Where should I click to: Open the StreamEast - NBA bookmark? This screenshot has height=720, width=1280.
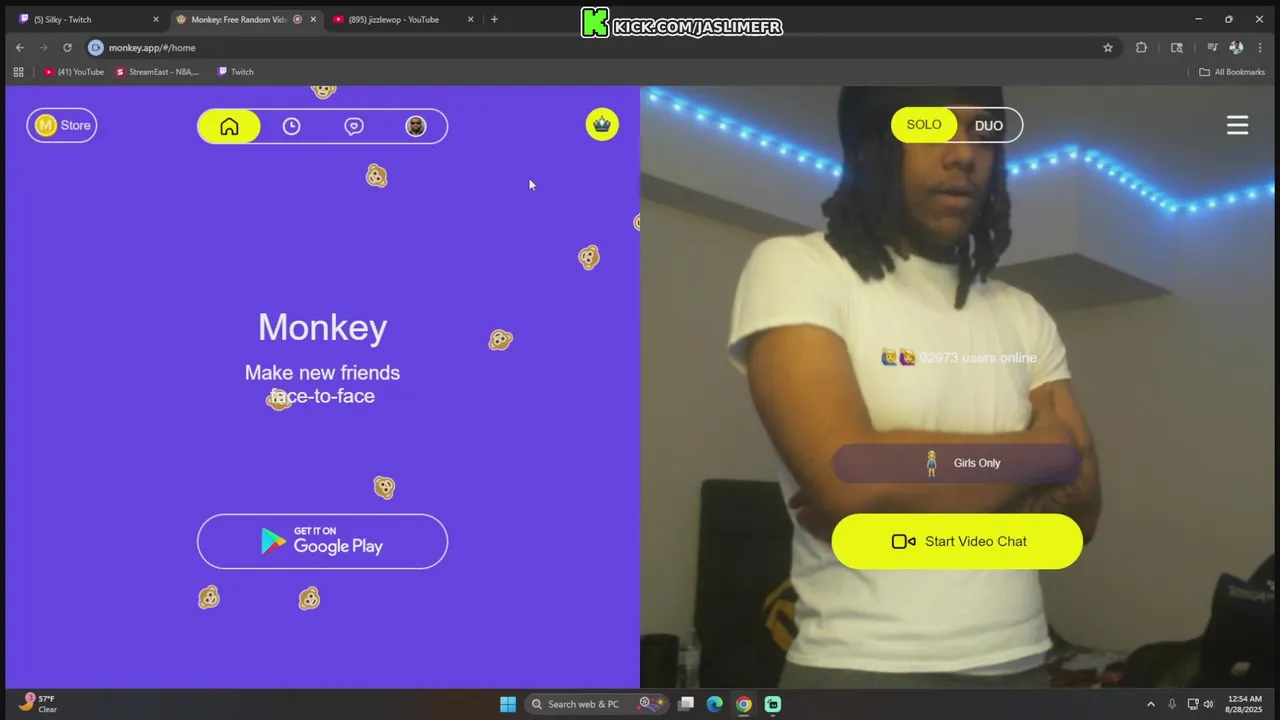tap(157, 72)
